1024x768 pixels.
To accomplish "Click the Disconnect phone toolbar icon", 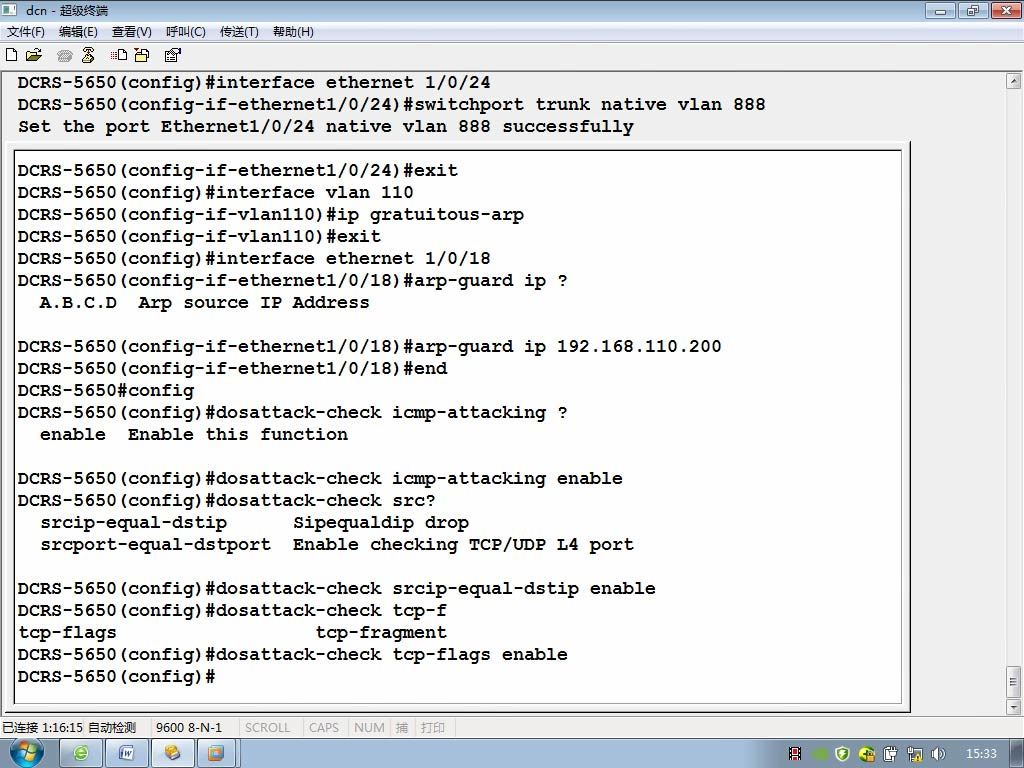I will (x=88, y=55).
